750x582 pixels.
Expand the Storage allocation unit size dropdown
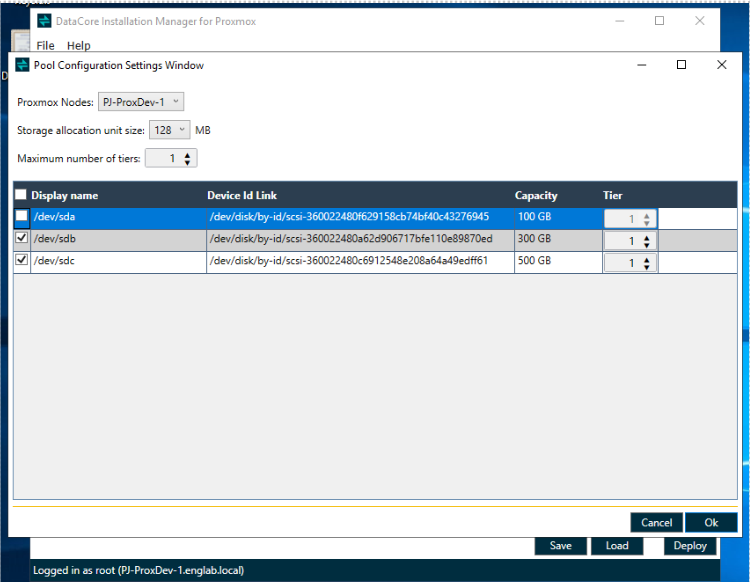[x=170, y=130]
